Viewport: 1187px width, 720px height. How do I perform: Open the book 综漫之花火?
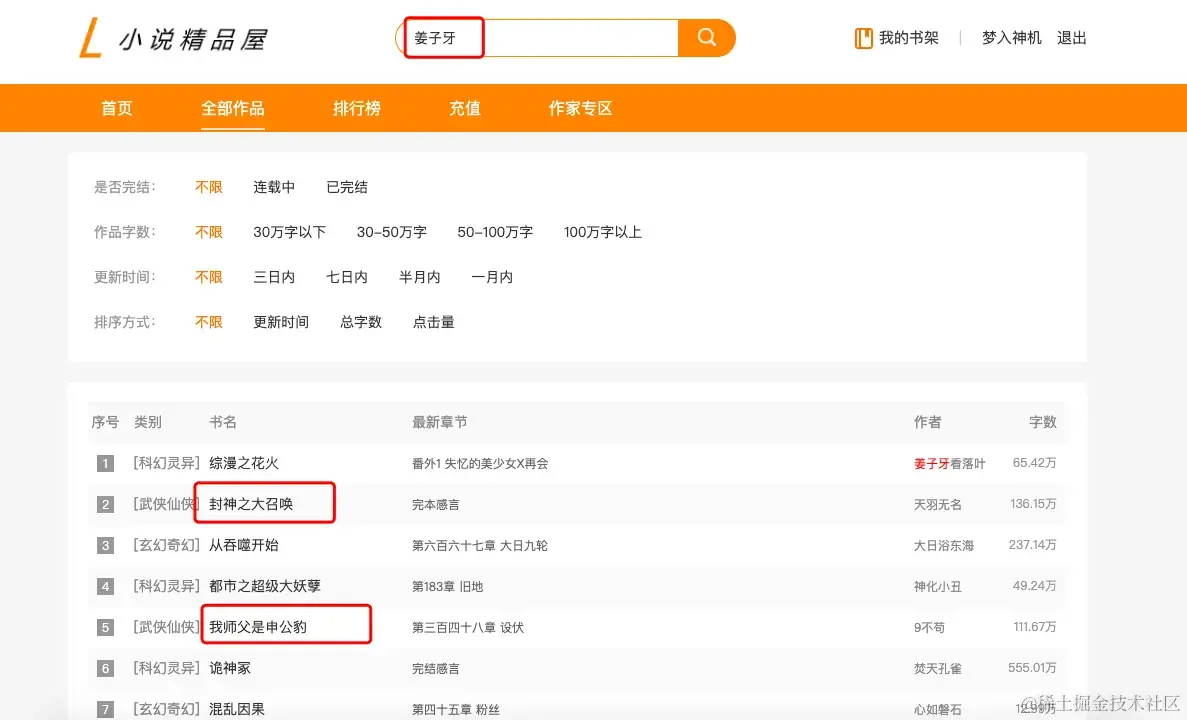click(x=244, y=463)
